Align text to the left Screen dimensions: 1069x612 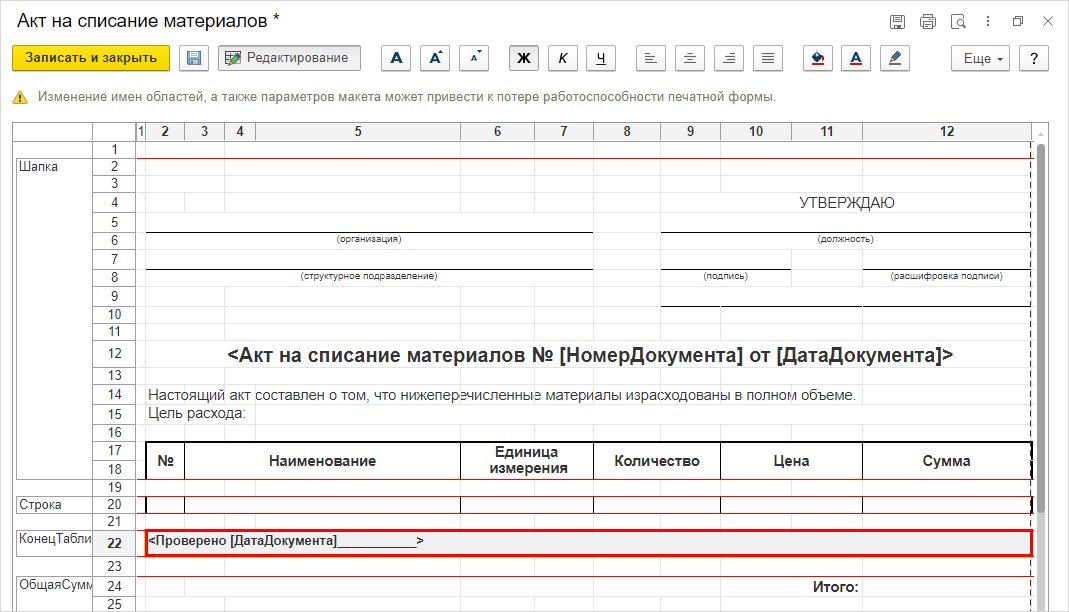650,58
